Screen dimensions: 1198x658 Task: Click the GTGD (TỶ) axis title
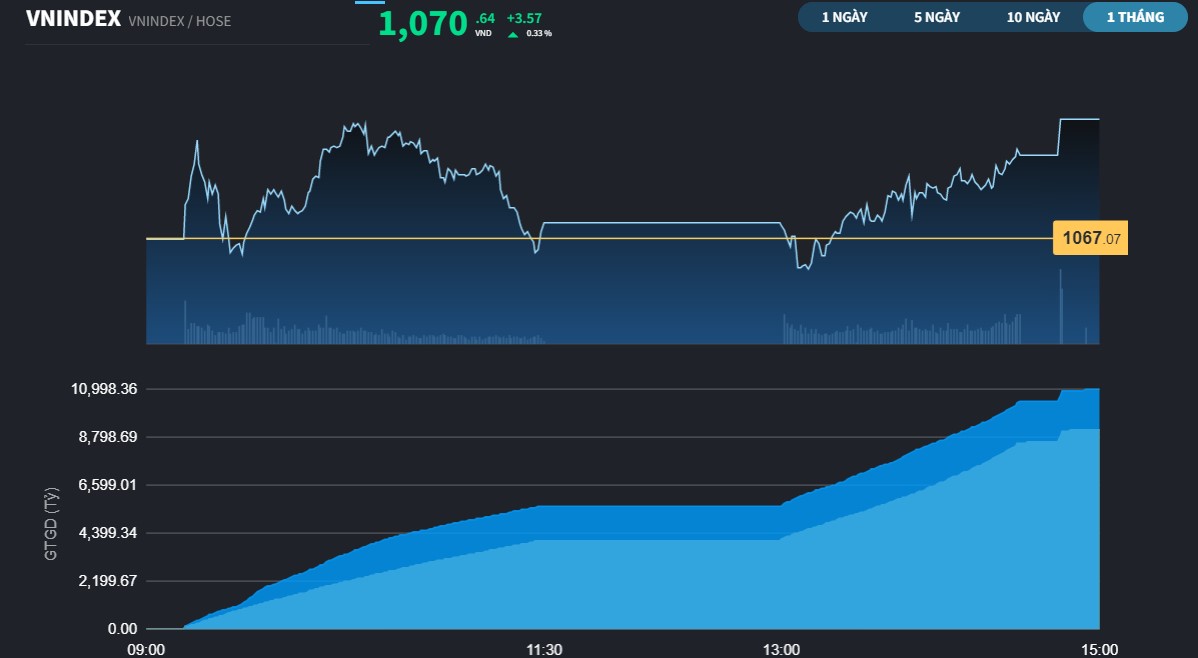click(x=51, y=522)
